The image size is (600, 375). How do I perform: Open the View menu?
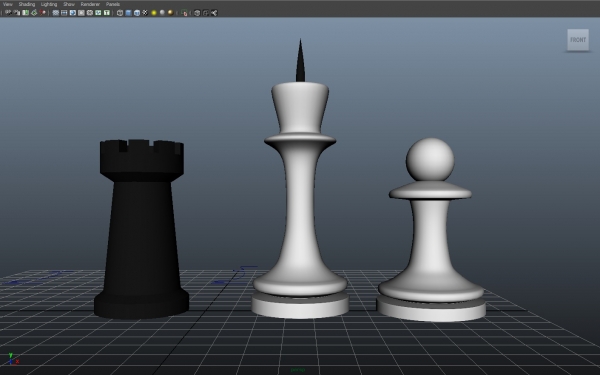[x=8, y=4]
